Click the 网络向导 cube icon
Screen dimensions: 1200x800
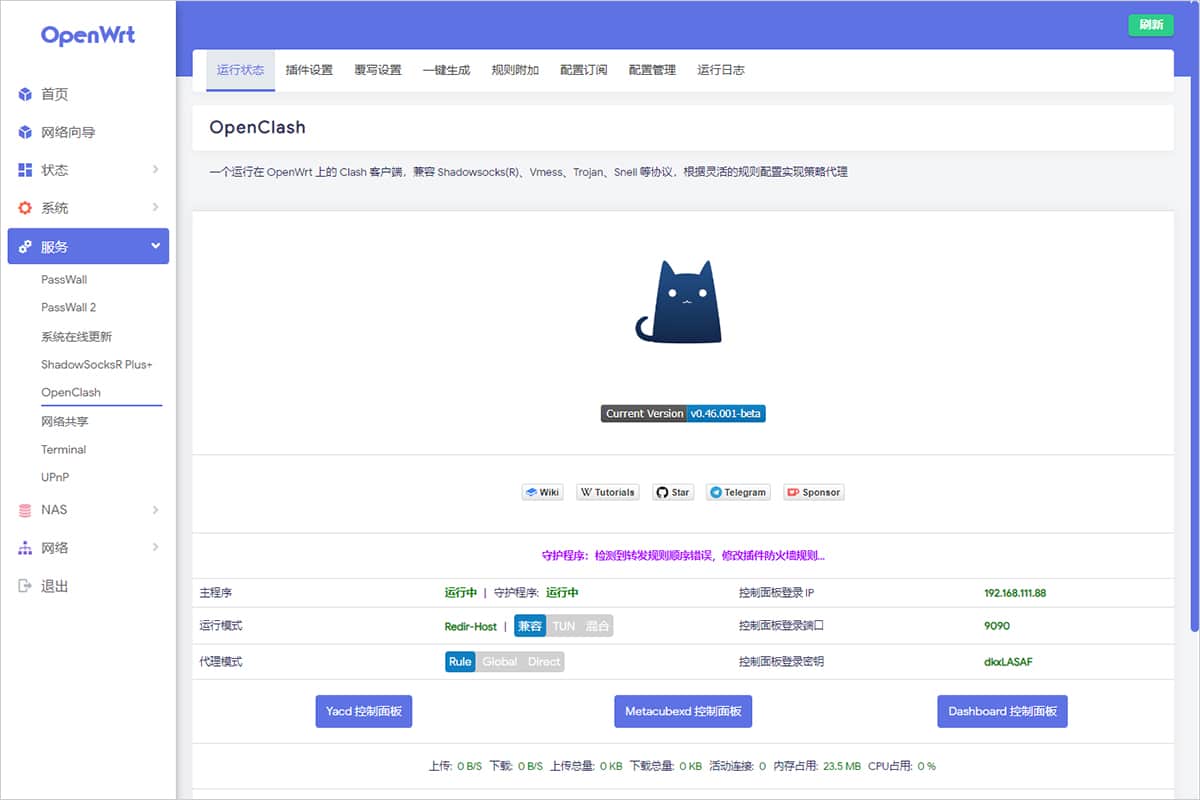pos(25,132)
